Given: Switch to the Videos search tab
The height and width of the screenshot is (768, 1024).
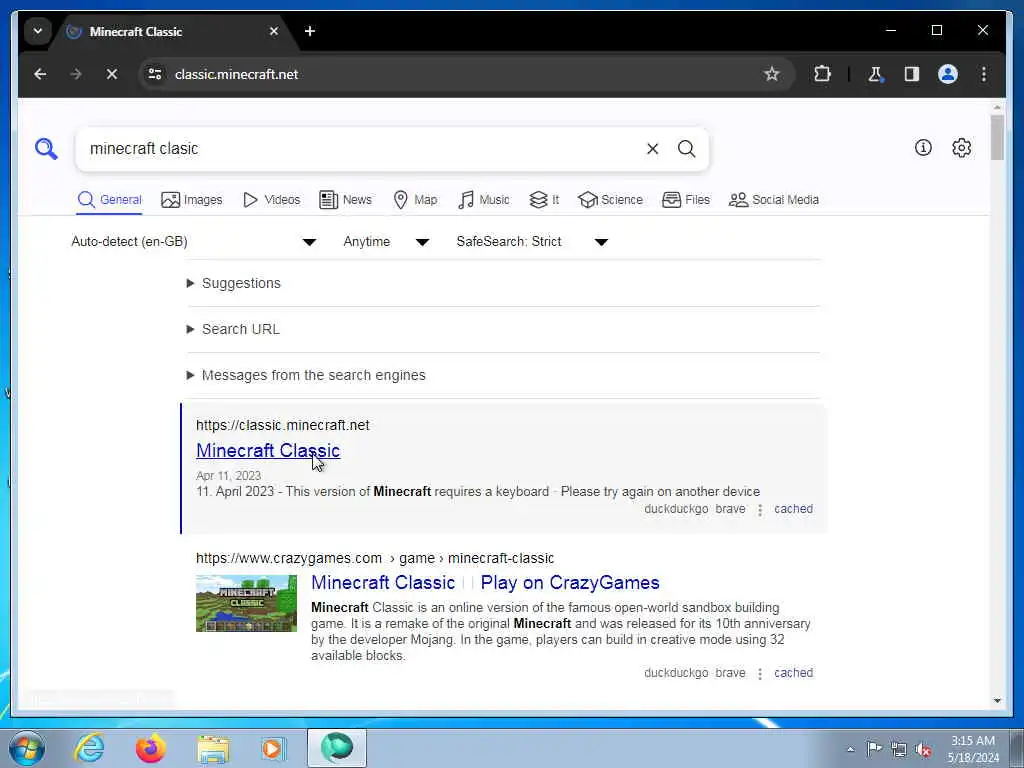Looking at the screenshot, I should pos(271,200).
